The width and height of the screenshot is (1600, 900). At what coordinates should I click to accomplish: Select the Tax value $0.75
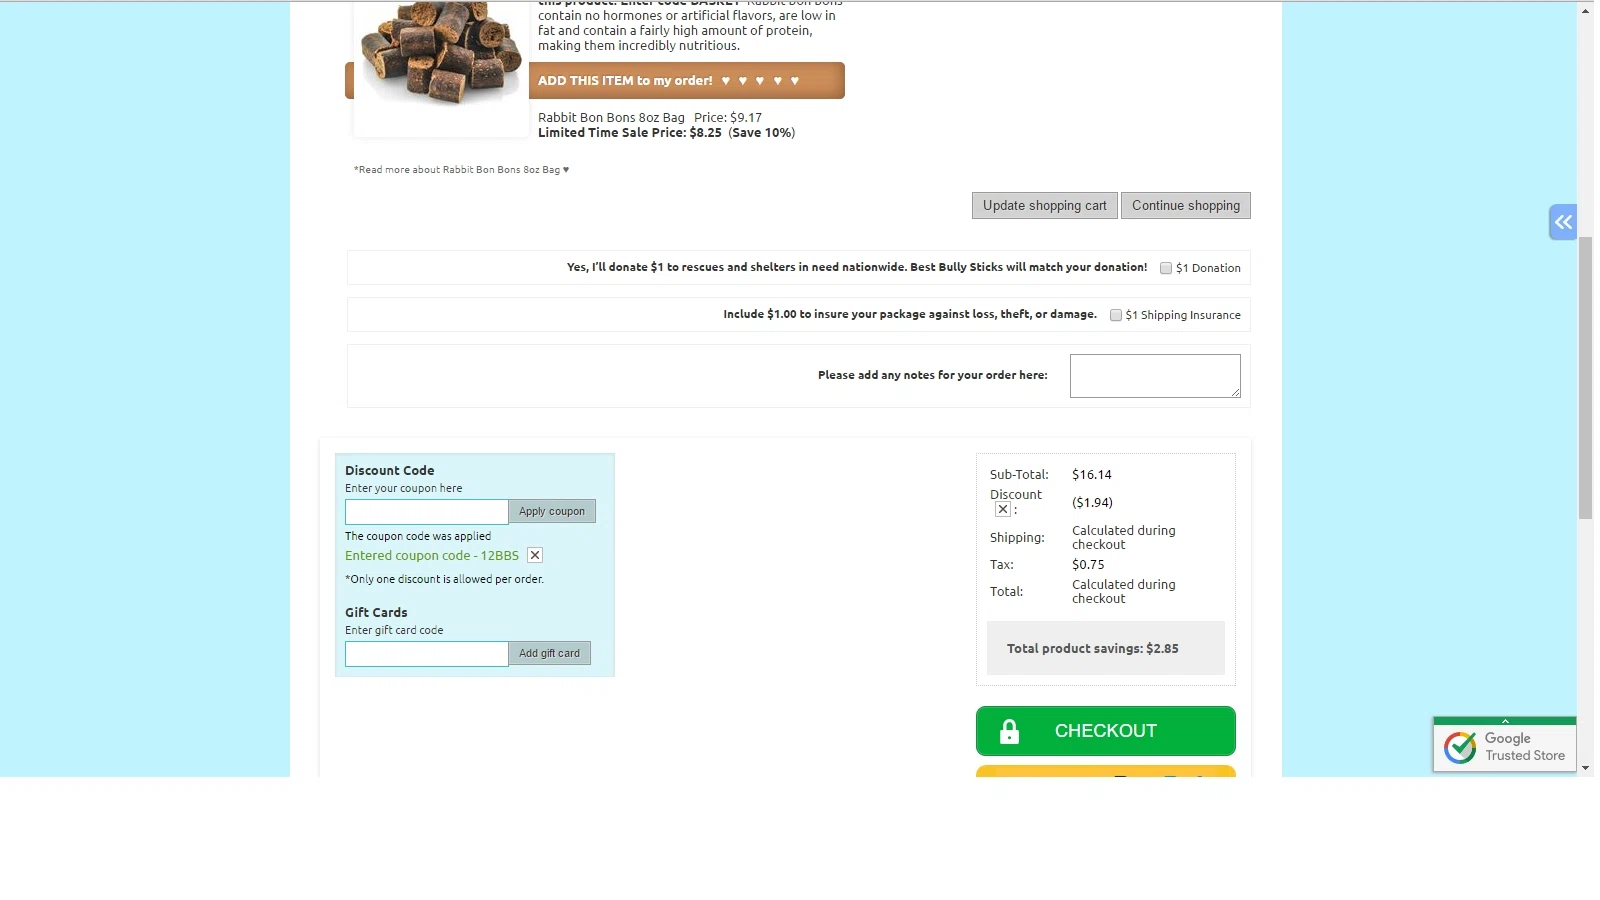pos(1088,565)
